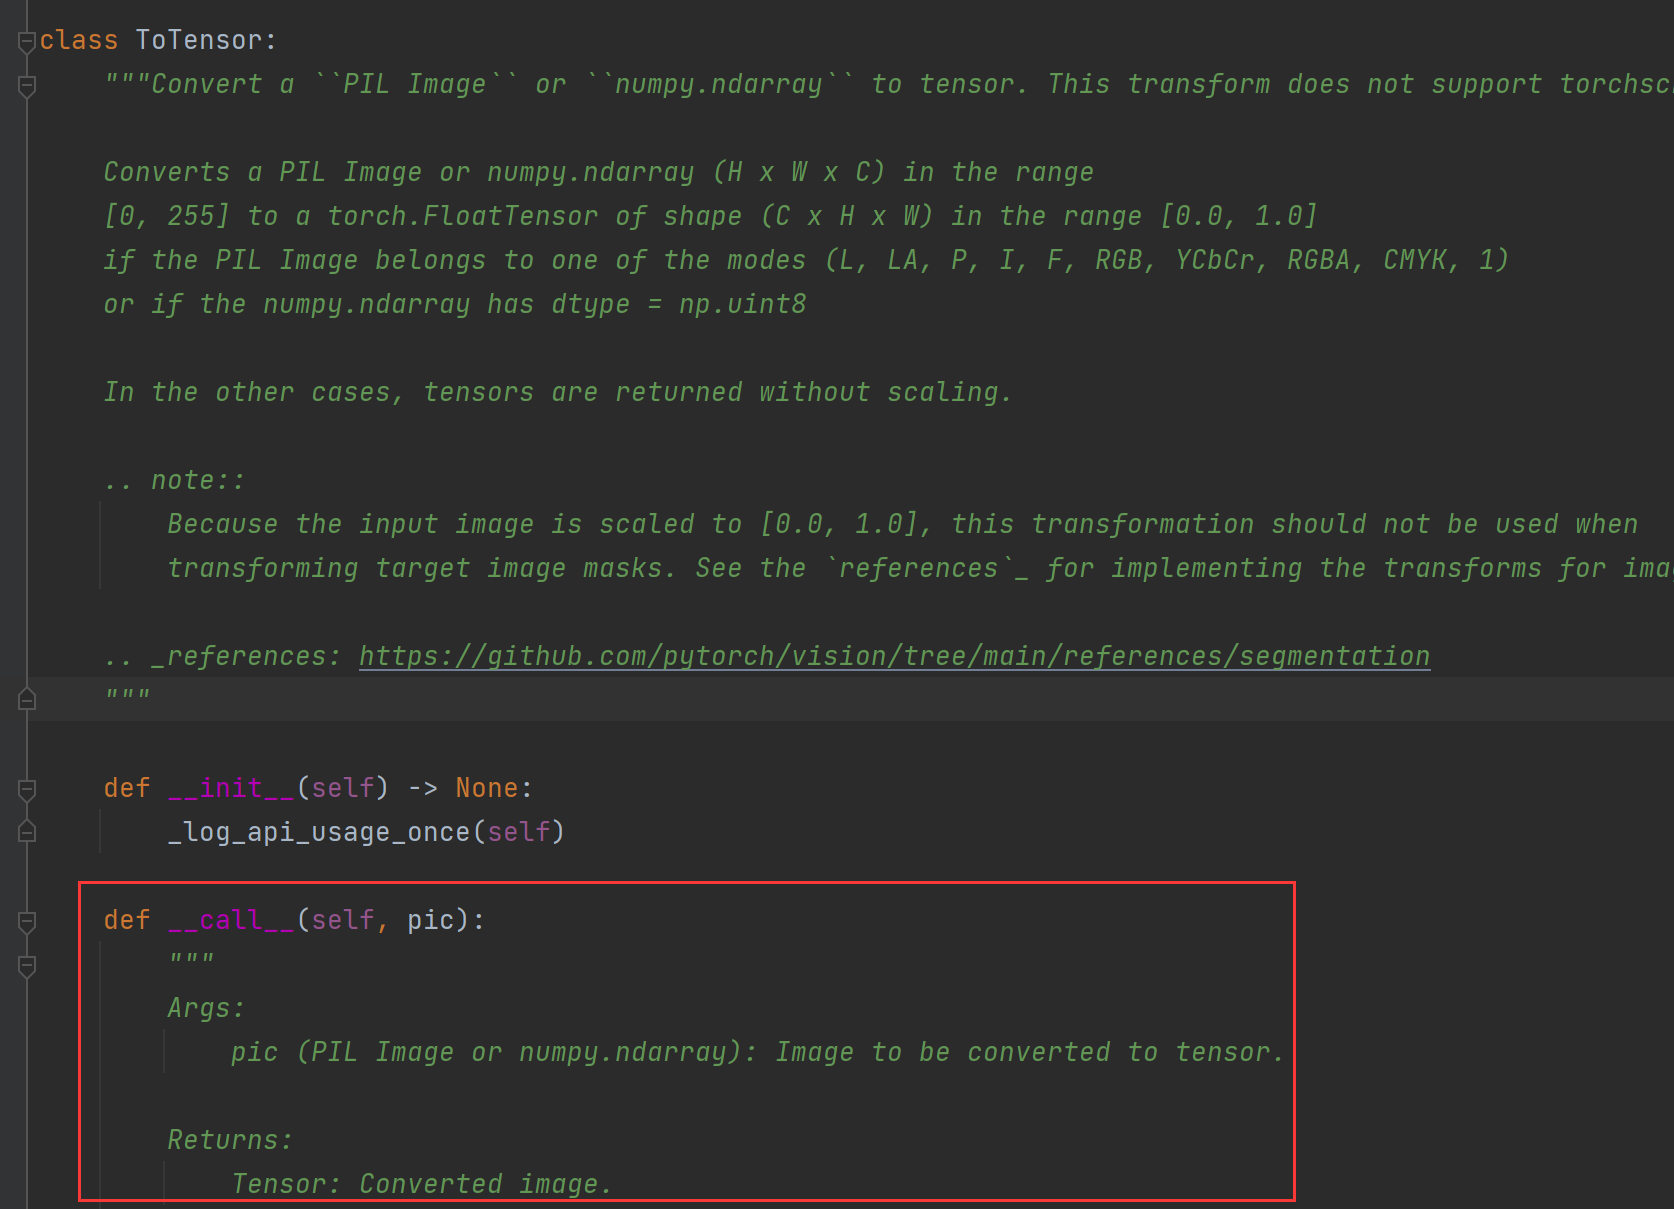Image resolution: width=1674 pixels, height=1209 pixels.
Task: Click the '.. note::' directive in docstring
Action: pos(175,480)
